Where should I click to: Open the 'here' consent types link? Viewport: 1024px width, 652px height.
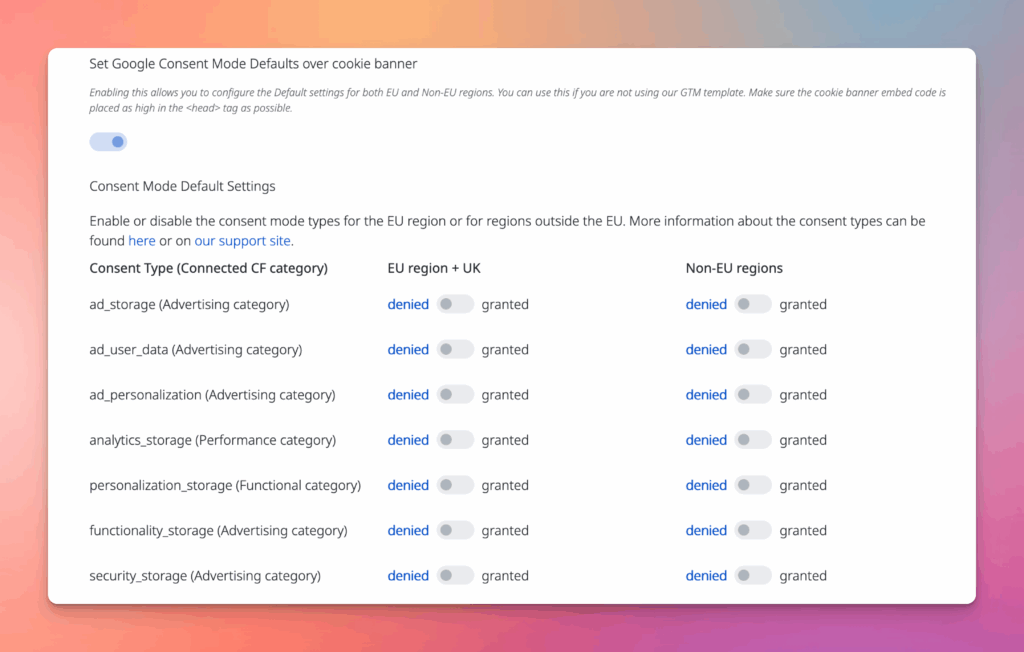[141, 241]
